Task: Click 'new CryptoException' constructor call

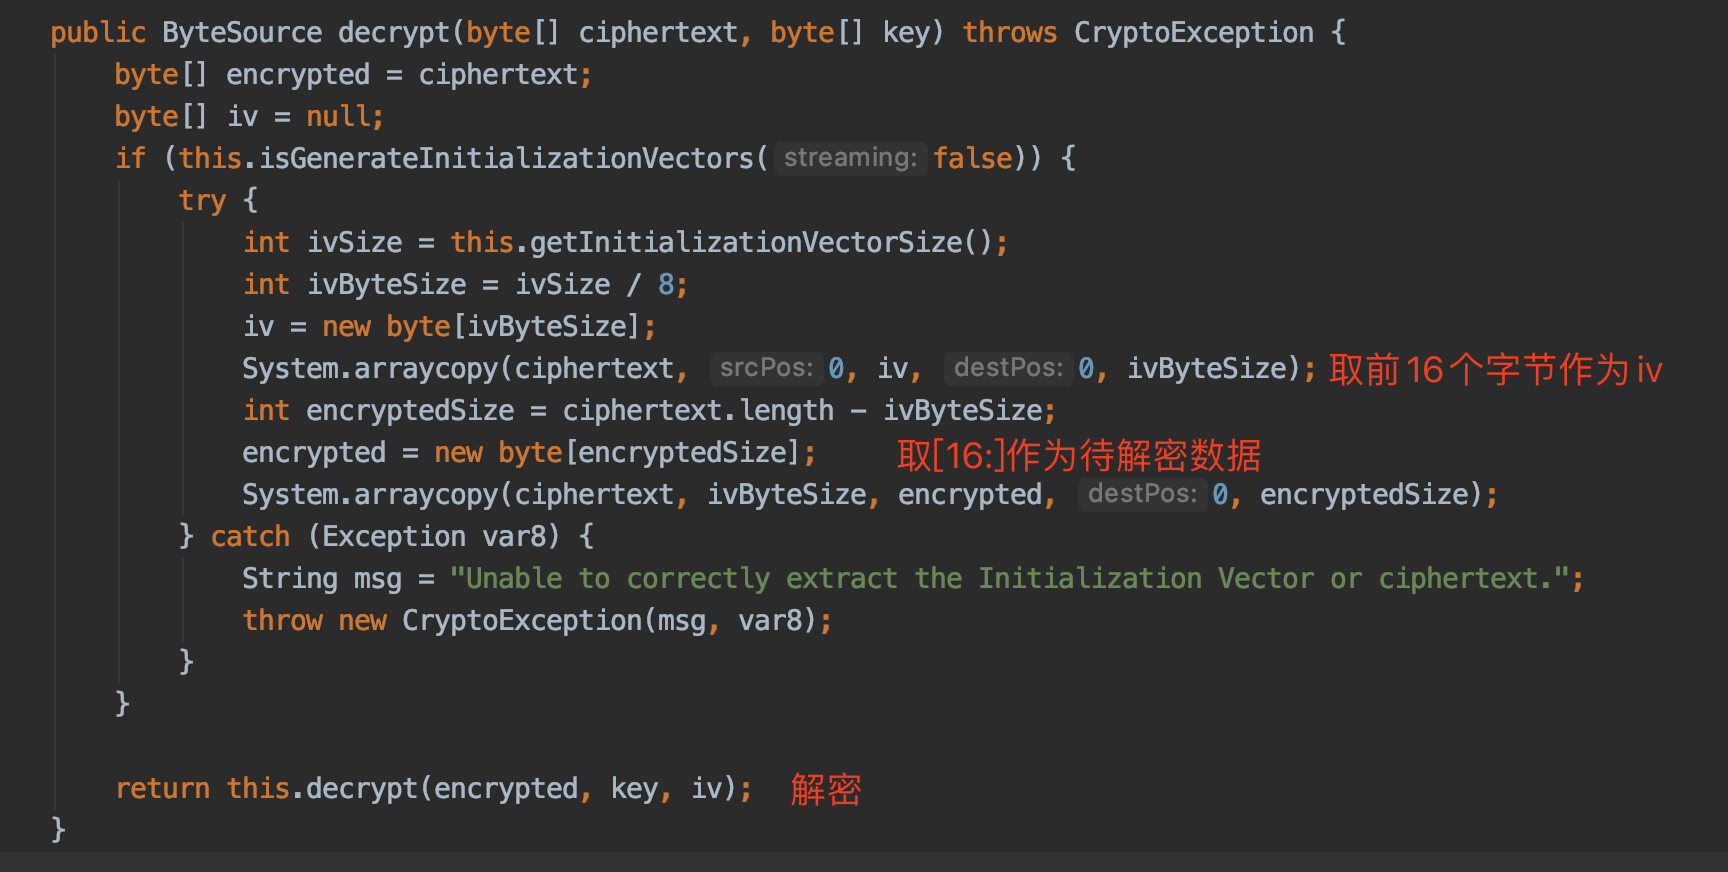Action: coord(490,621)
